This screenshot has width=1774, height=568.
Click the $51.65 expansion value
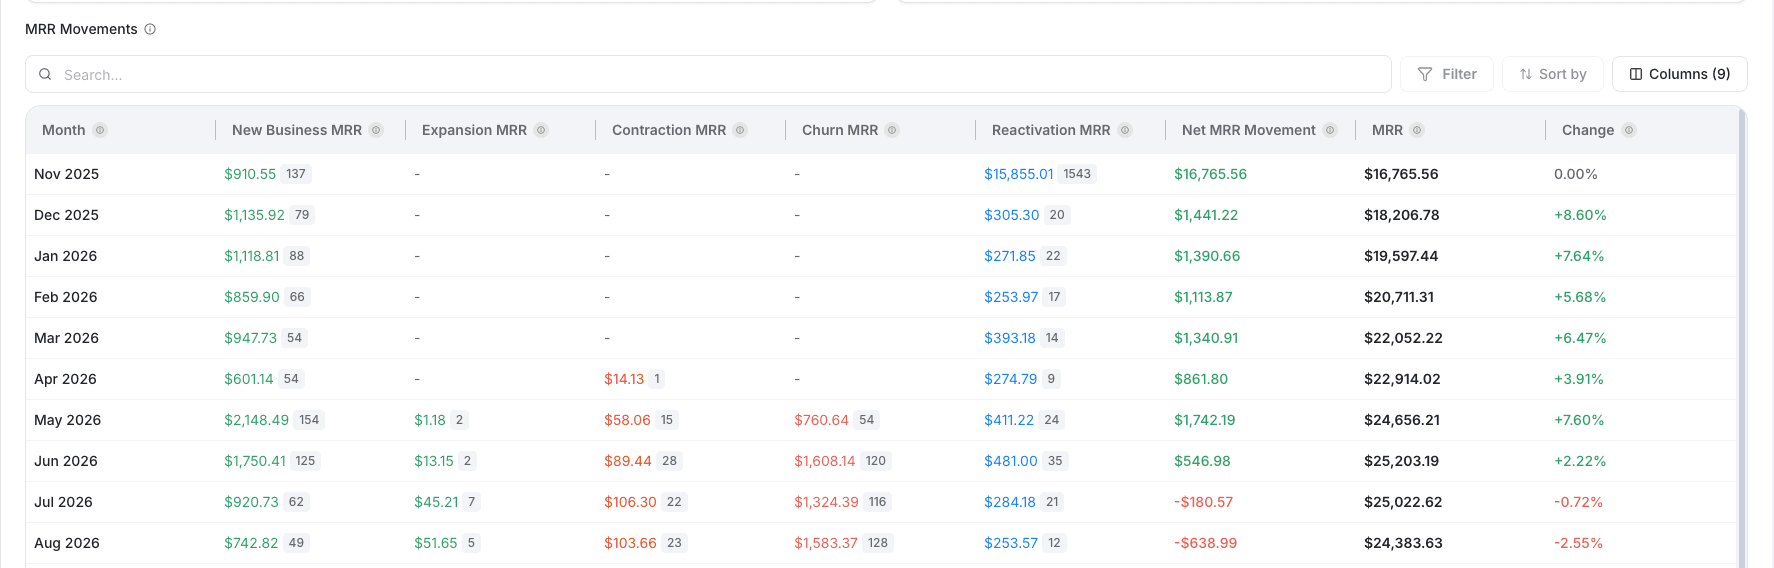click(x=436, y=543)
